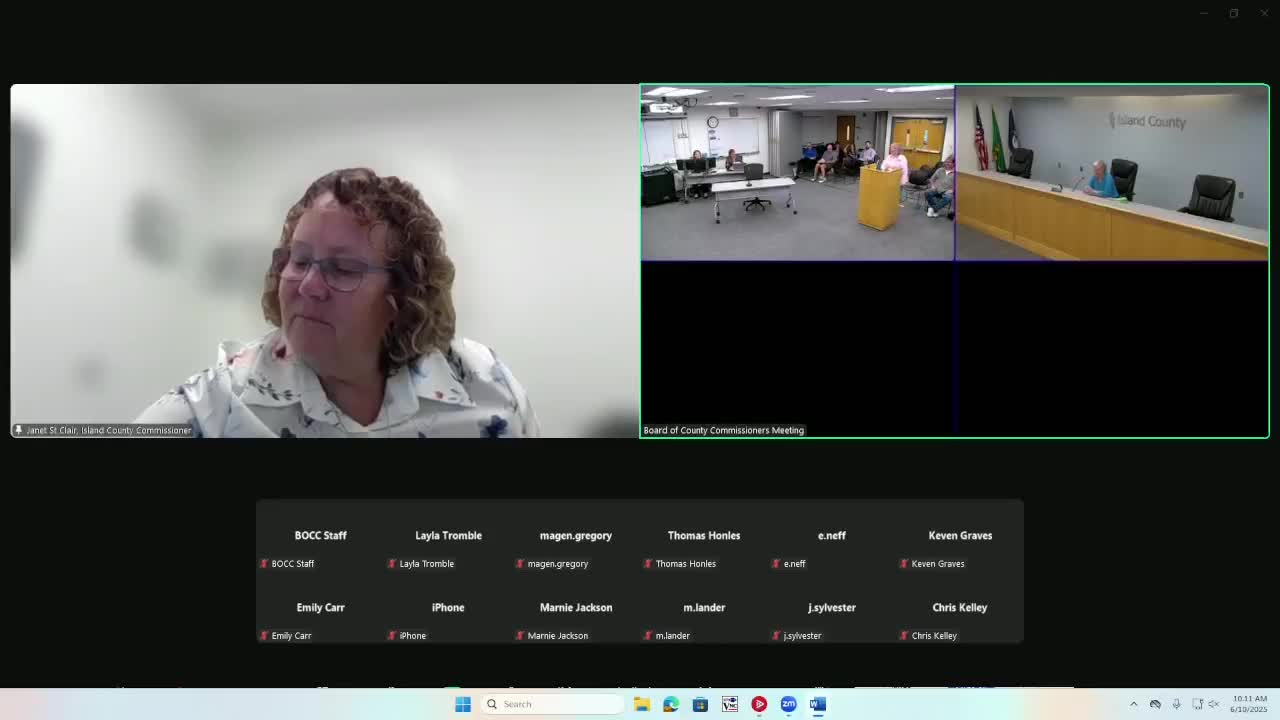Click the 'Board of County Commissioners Meeting' caption
Image resolution: width=1280 pixels, height=720 pixels.
coord(724,430)
